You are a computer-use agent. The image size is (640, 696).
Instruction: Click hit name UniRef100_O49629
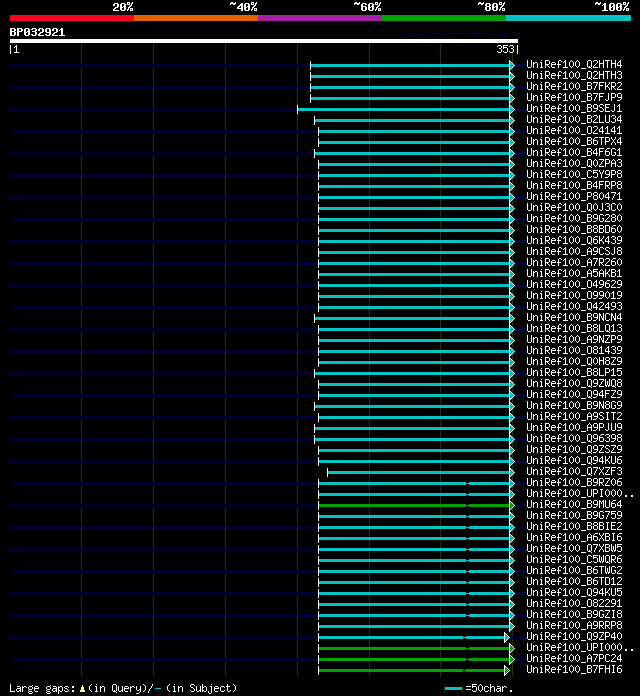(574, 285)
